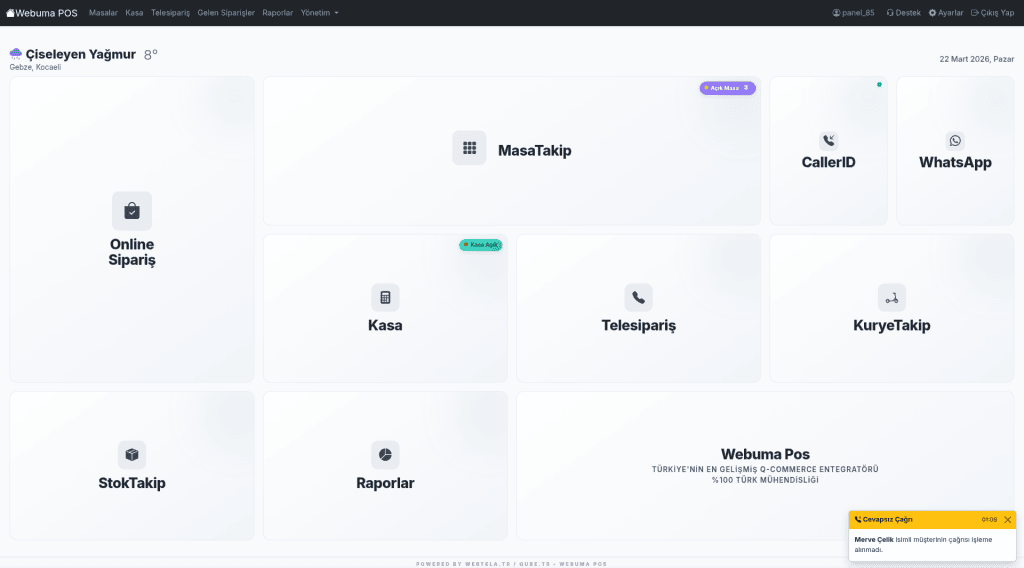This screenshot has width=1024, height=568.
Task: Open the Online Sipariş shopping bag icon
Action: pyautogui.click(x=132, y=211)
